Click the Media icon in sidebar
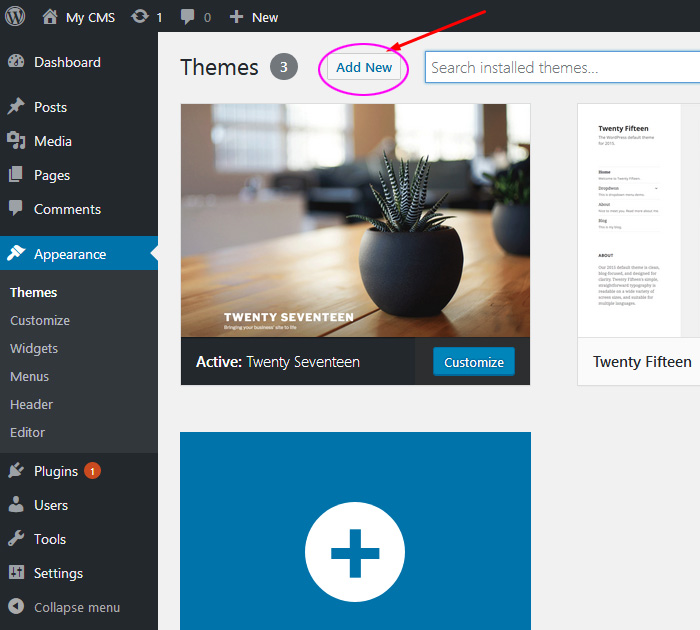This screenshot has height=630, width=700. [x=16, y=141]
